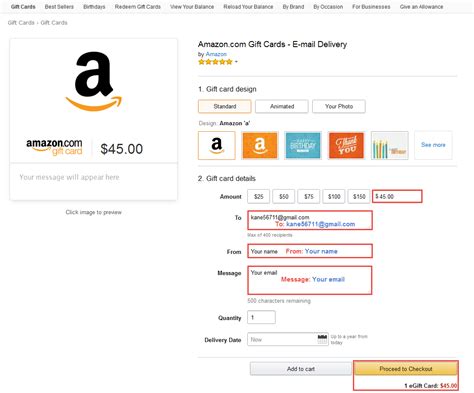Viewport: 474px width, 393px height.
Task: Open the Amazon seller link
Action: [x=216, y=54]
